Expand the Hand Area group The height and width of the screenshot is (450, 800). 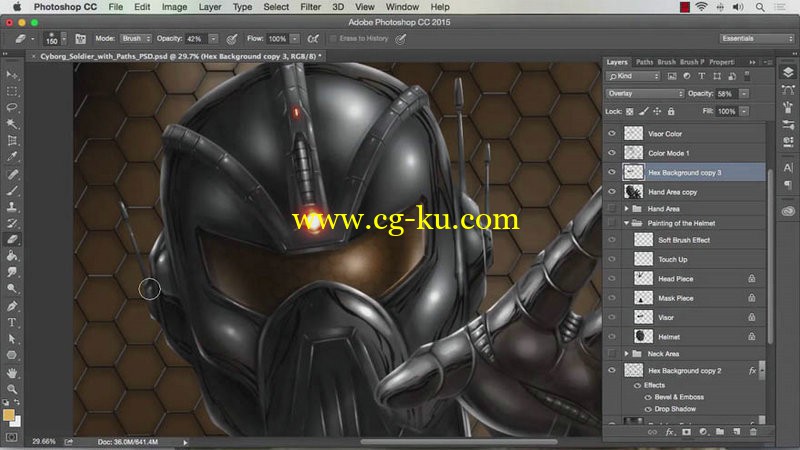tap(627, 209)
